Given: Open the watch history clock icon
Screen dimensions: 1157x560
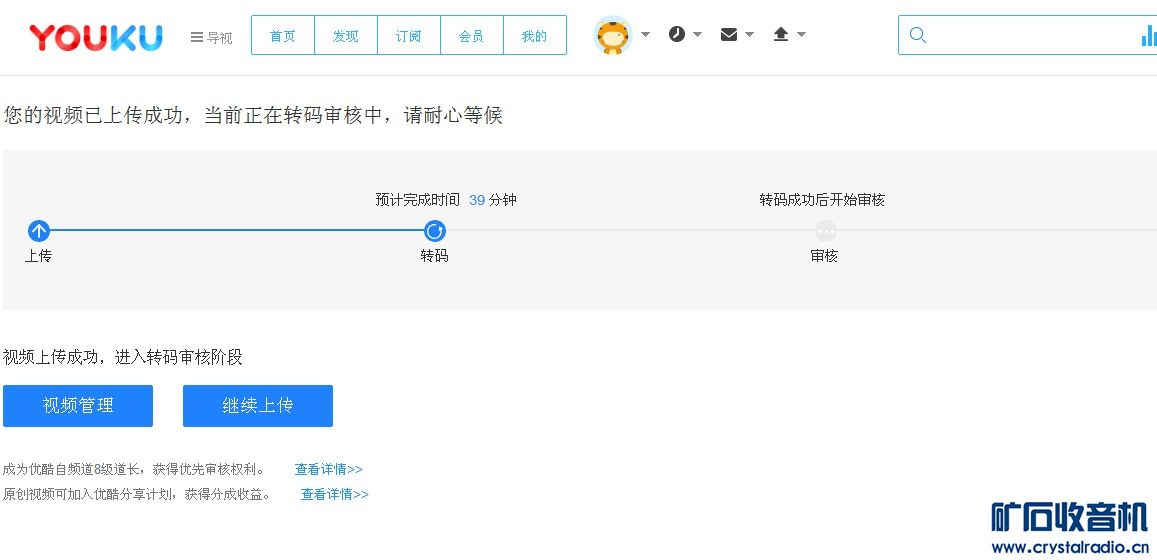Looking at the screenshot, I should click(677, 34).
